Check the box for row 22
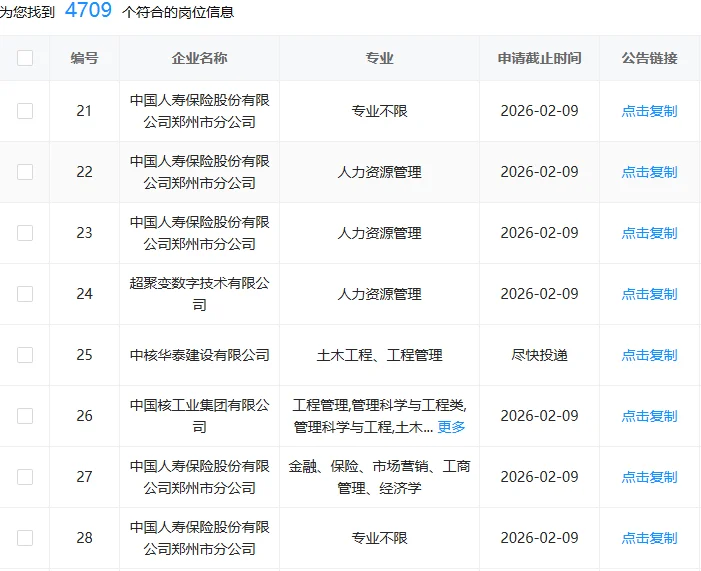Viewport: 701px width, 571px height. pyautogui.click(x=25, y=172)
